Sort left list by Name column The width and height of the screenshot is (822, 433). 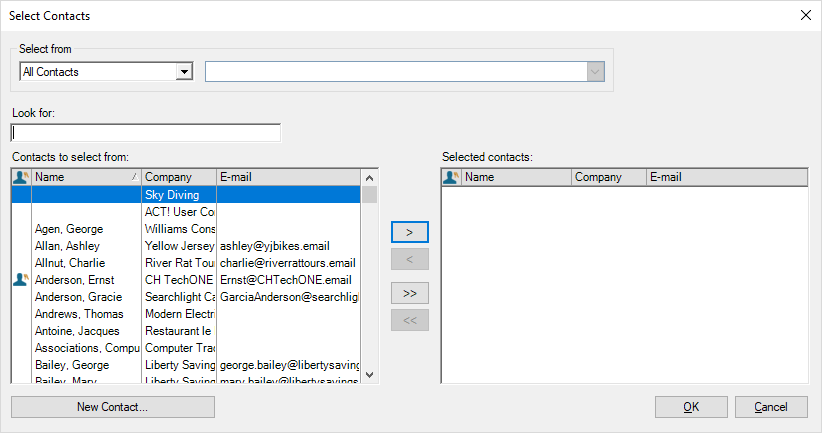tap(85, 177)
